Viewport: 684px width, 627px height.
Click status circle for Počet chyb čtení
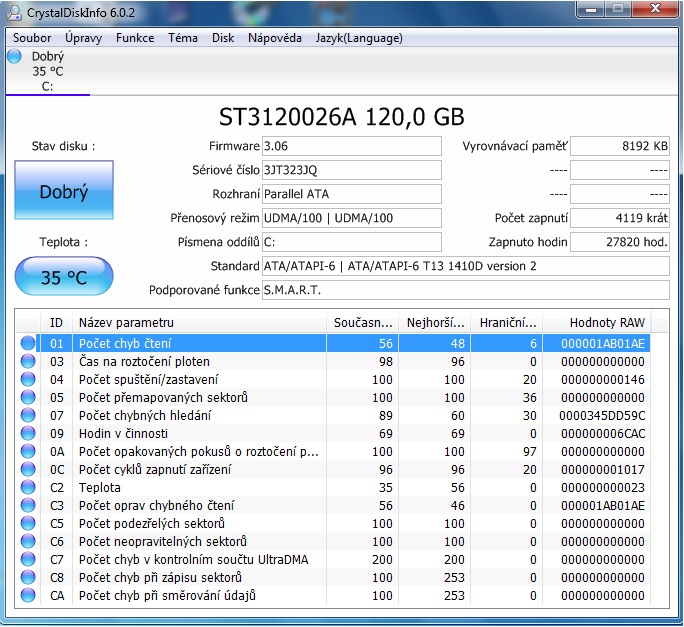coord(28,343)
